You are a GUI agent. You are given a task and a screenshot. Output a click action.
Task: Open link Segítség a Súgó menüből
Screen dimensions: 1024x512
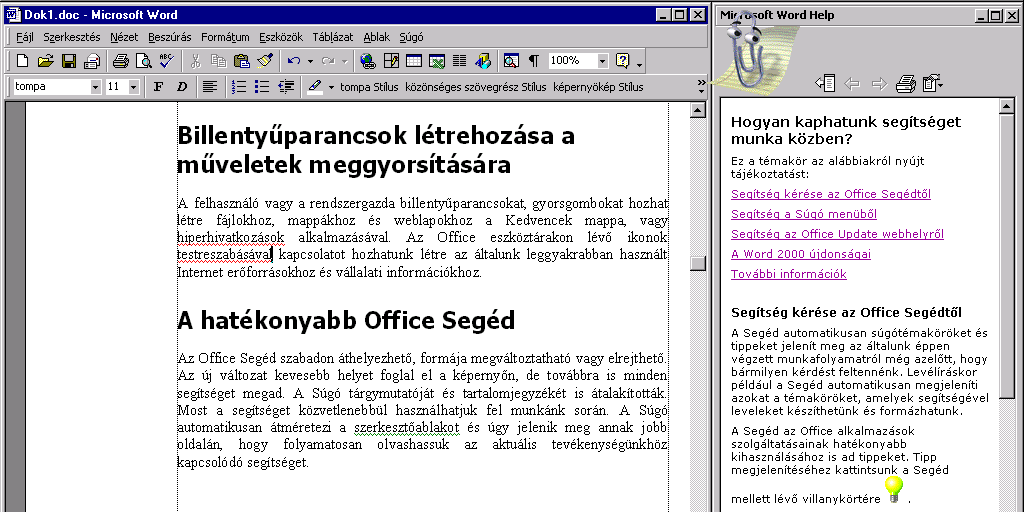(x=804, y=214)
